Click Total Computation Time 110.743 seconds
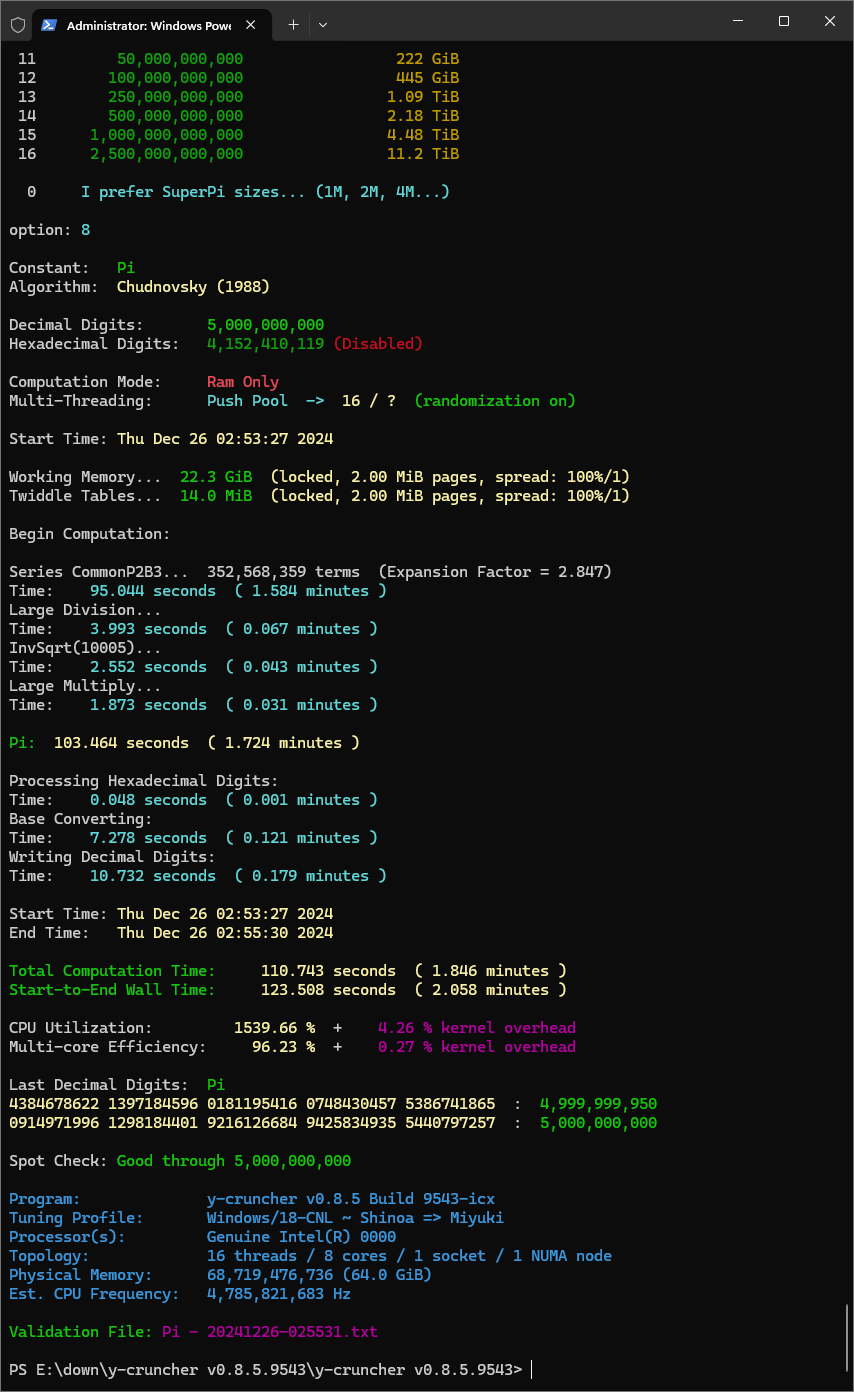This screenshot has width=854, height=1392. (328, 971)
